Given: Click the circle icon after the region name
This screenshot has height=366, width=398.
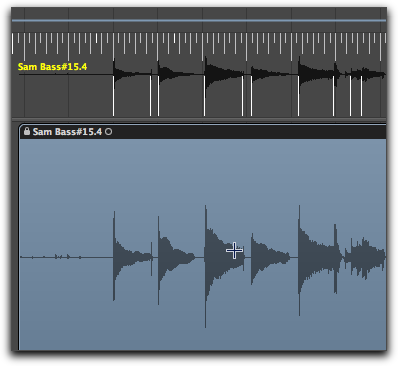Looking at the screenshot, I should point(108,132).
